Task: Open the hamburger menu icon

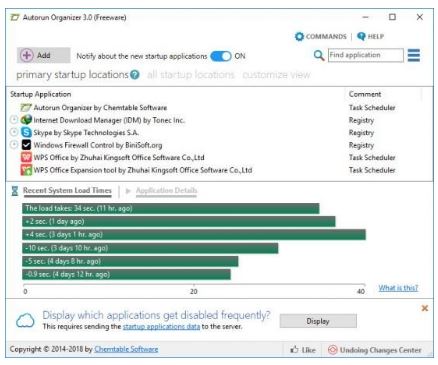Action: pyautogui.click(x=414, y=55)
